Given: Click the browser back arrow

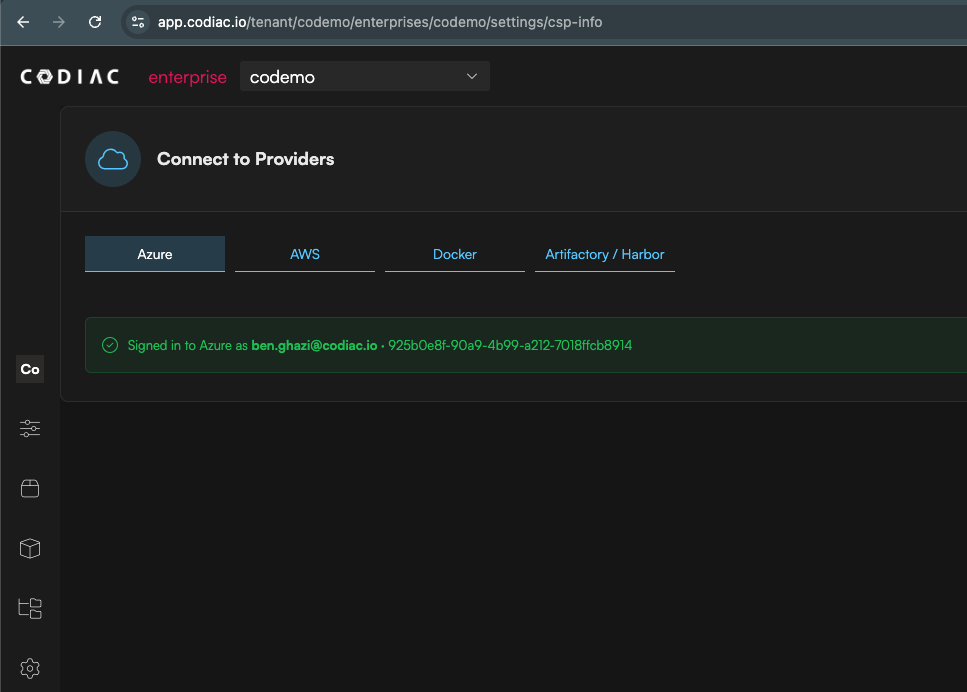Looking at the screenshot, I should [x=23, y=22].
